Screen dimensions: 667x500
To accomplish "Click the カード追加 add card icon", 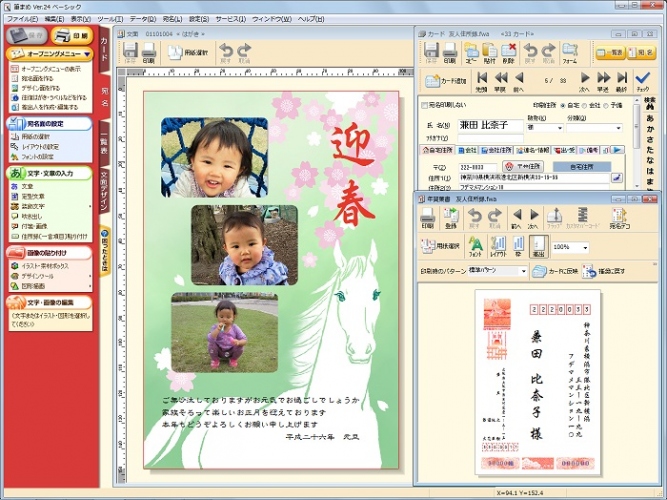I will (446, 81).
